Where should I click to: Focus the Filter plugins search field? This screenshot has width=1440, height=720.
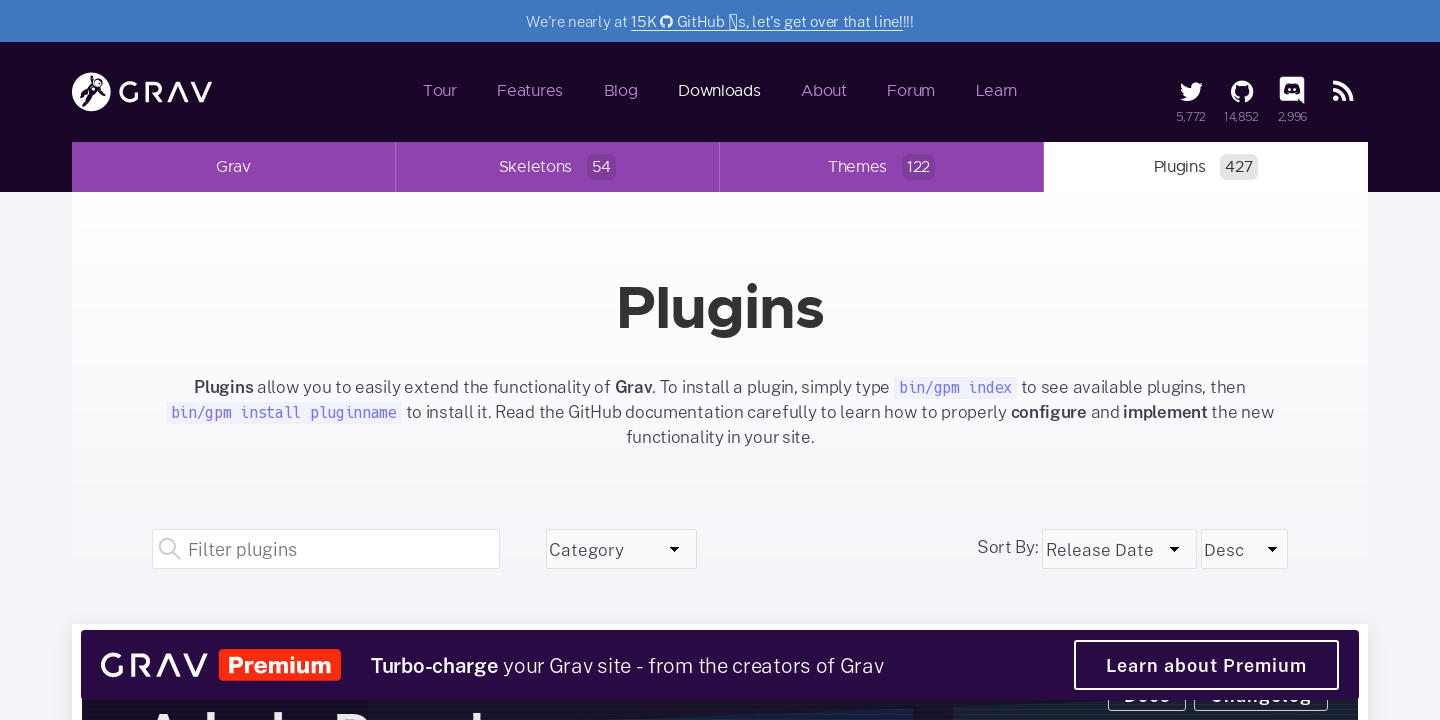pyautogui.click(x=340, y=549)
